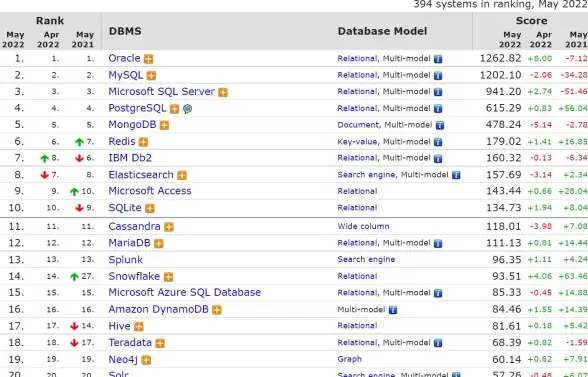Click MongoDB's score value 478.24
This screenshot has height=377, width=588.
pos(504,125)
